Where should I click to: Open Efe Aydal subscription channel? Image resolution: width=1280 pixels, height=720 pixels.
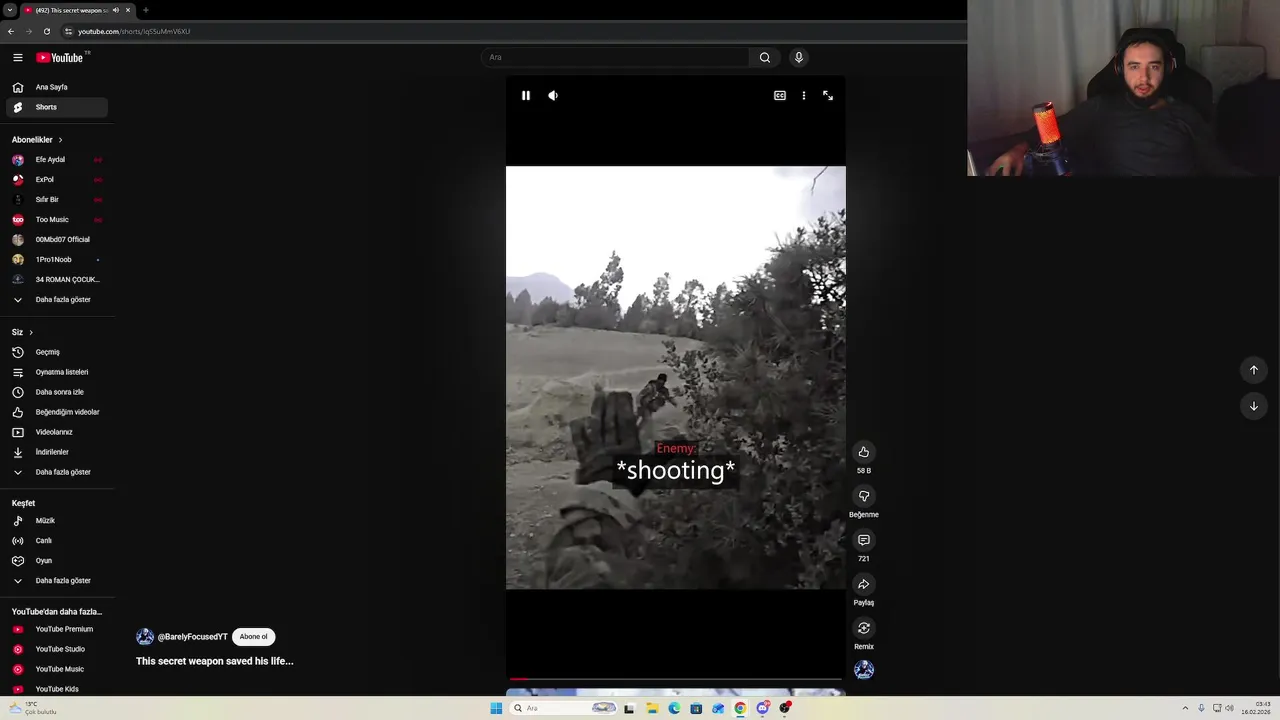click(x=57, y=160)
